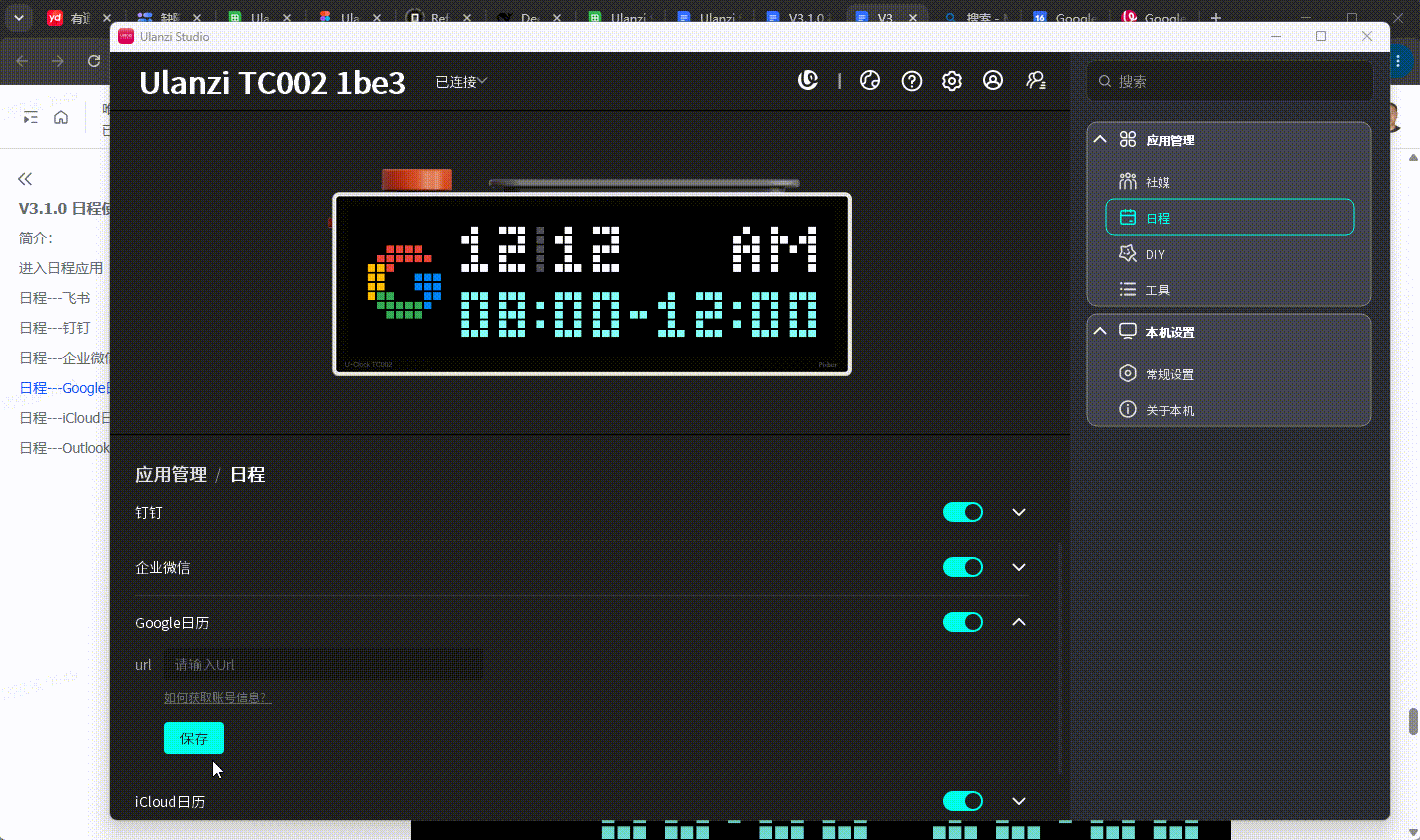Open 日程---iCloud outline entry in browser
The image size is (1420, 840).
64,418
